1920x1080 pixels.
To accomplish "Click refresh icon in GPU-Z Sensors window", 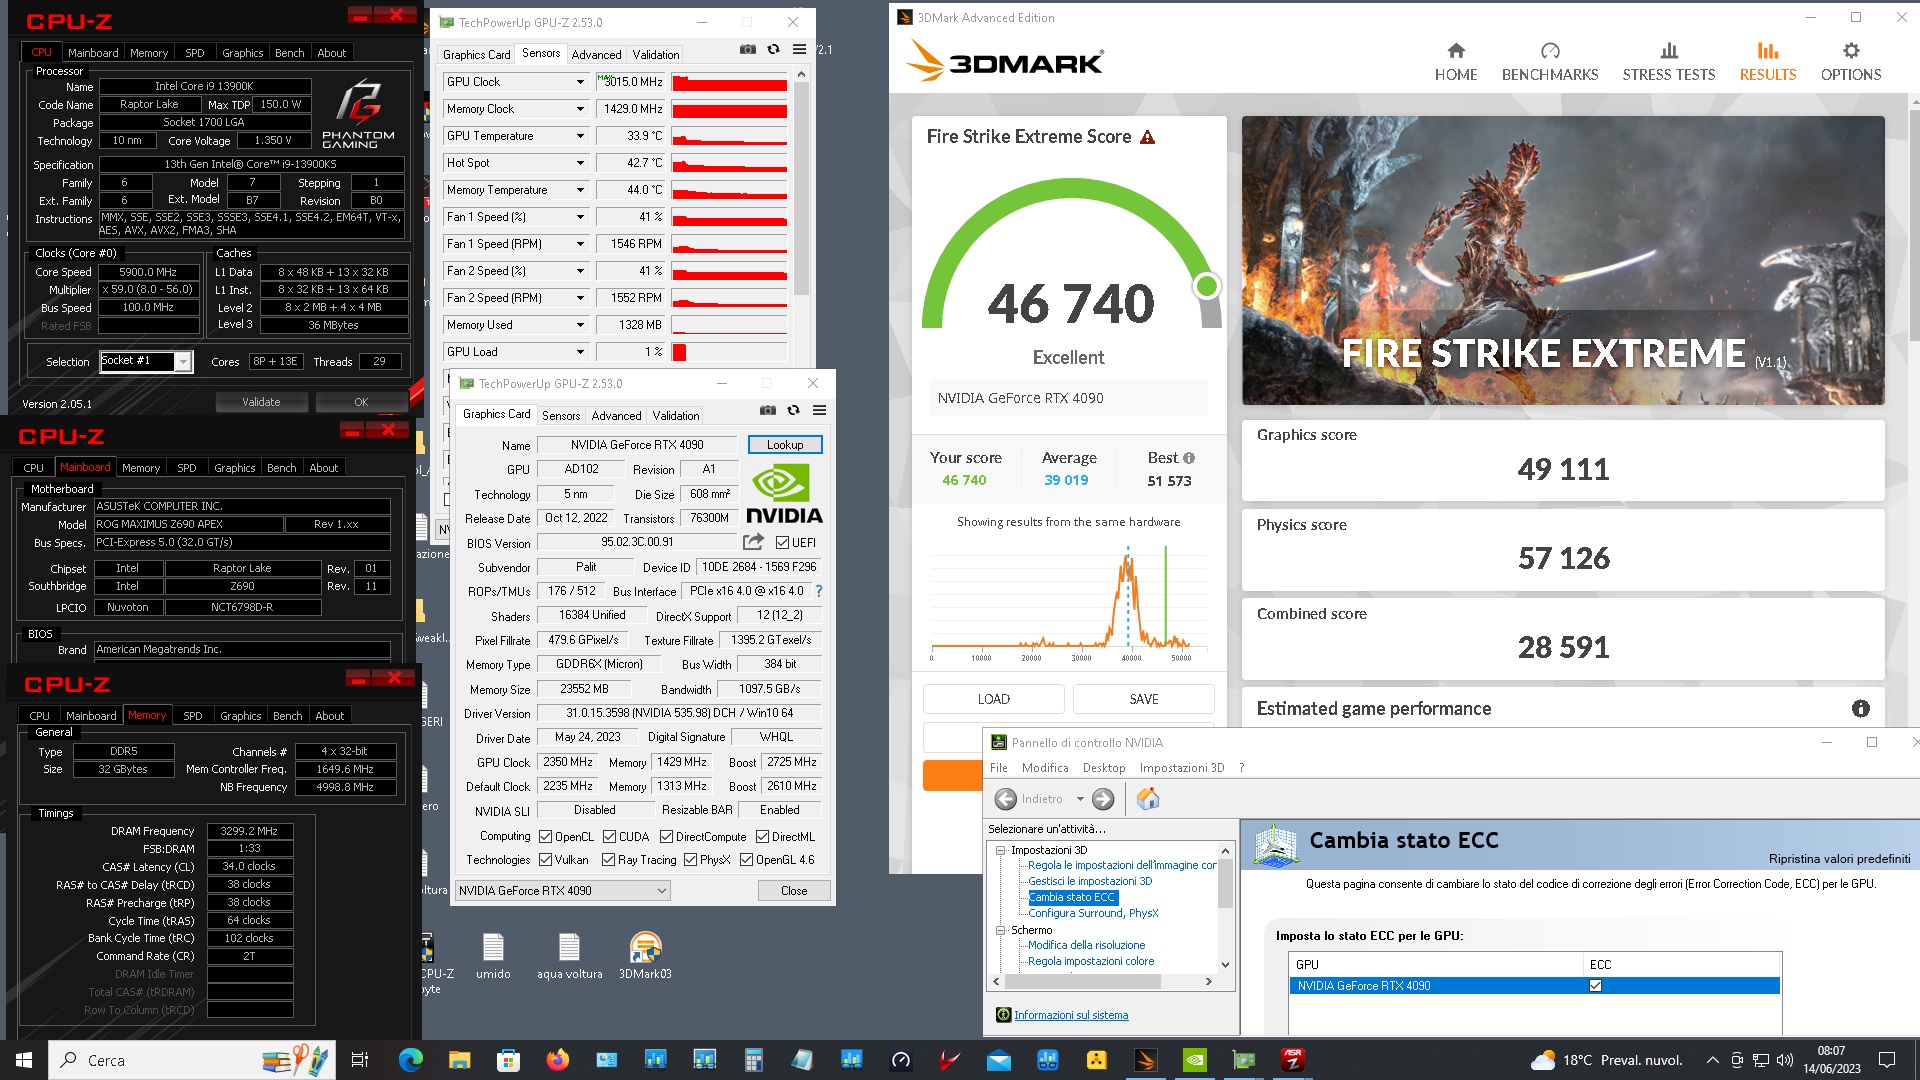I will pos(773,49).
